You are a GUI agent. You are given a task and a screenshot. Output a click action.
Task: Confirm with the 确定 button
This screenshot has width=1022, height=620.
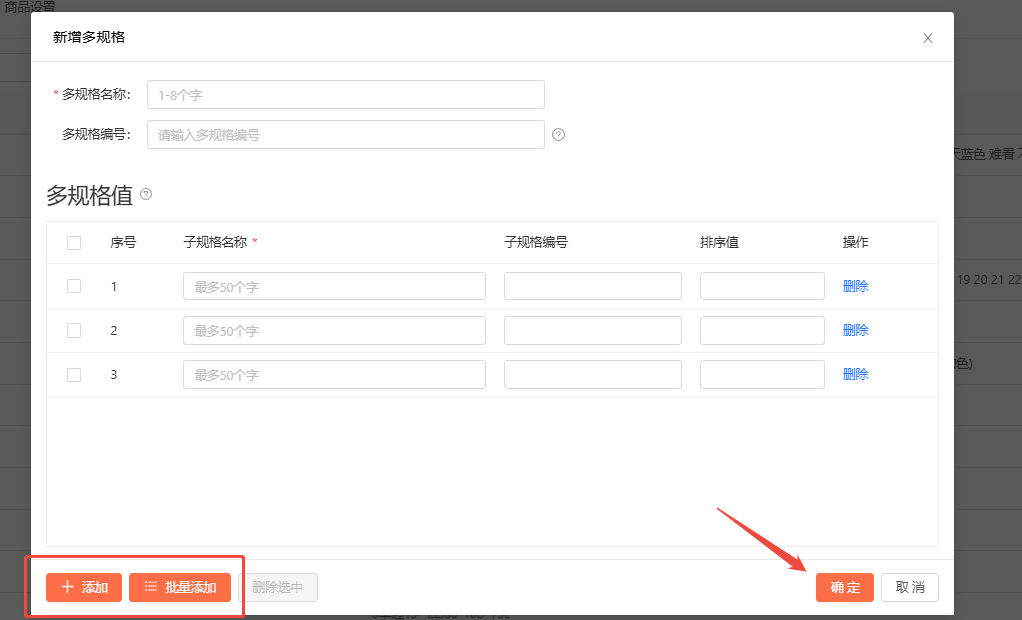click(845, 587)
